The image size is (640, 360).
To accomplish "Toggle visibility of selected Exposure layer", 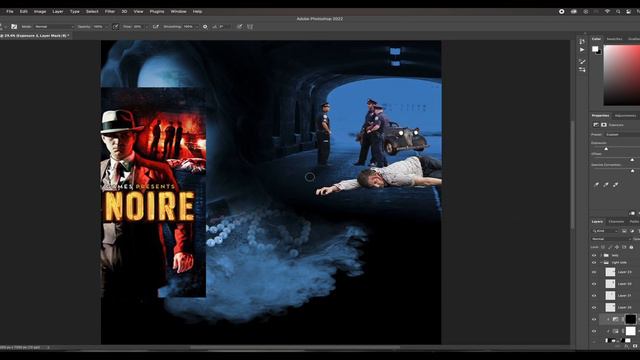I will (x=594, y=319).
